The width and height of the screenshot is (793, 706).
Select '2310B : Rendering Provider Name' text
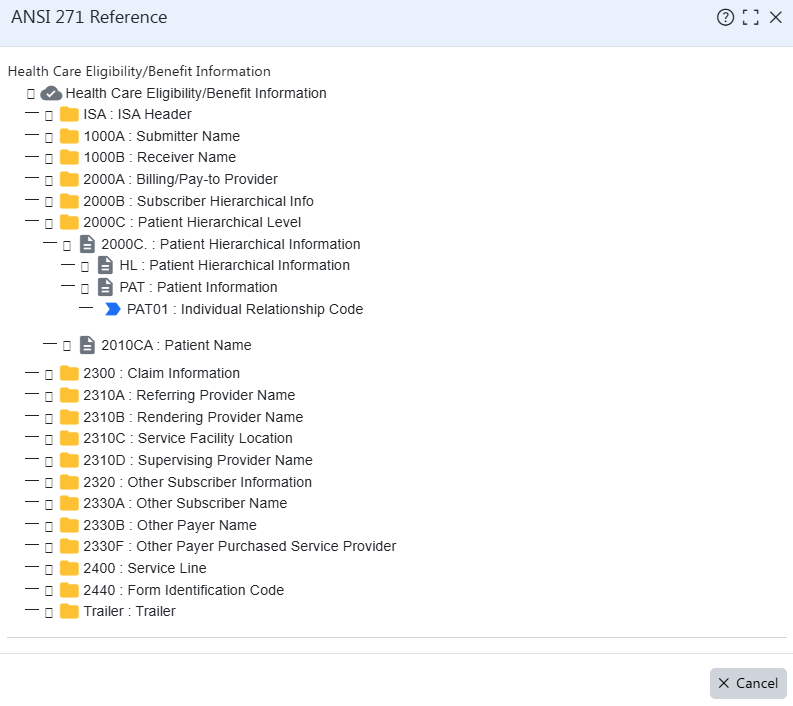[x=193, y=417]
